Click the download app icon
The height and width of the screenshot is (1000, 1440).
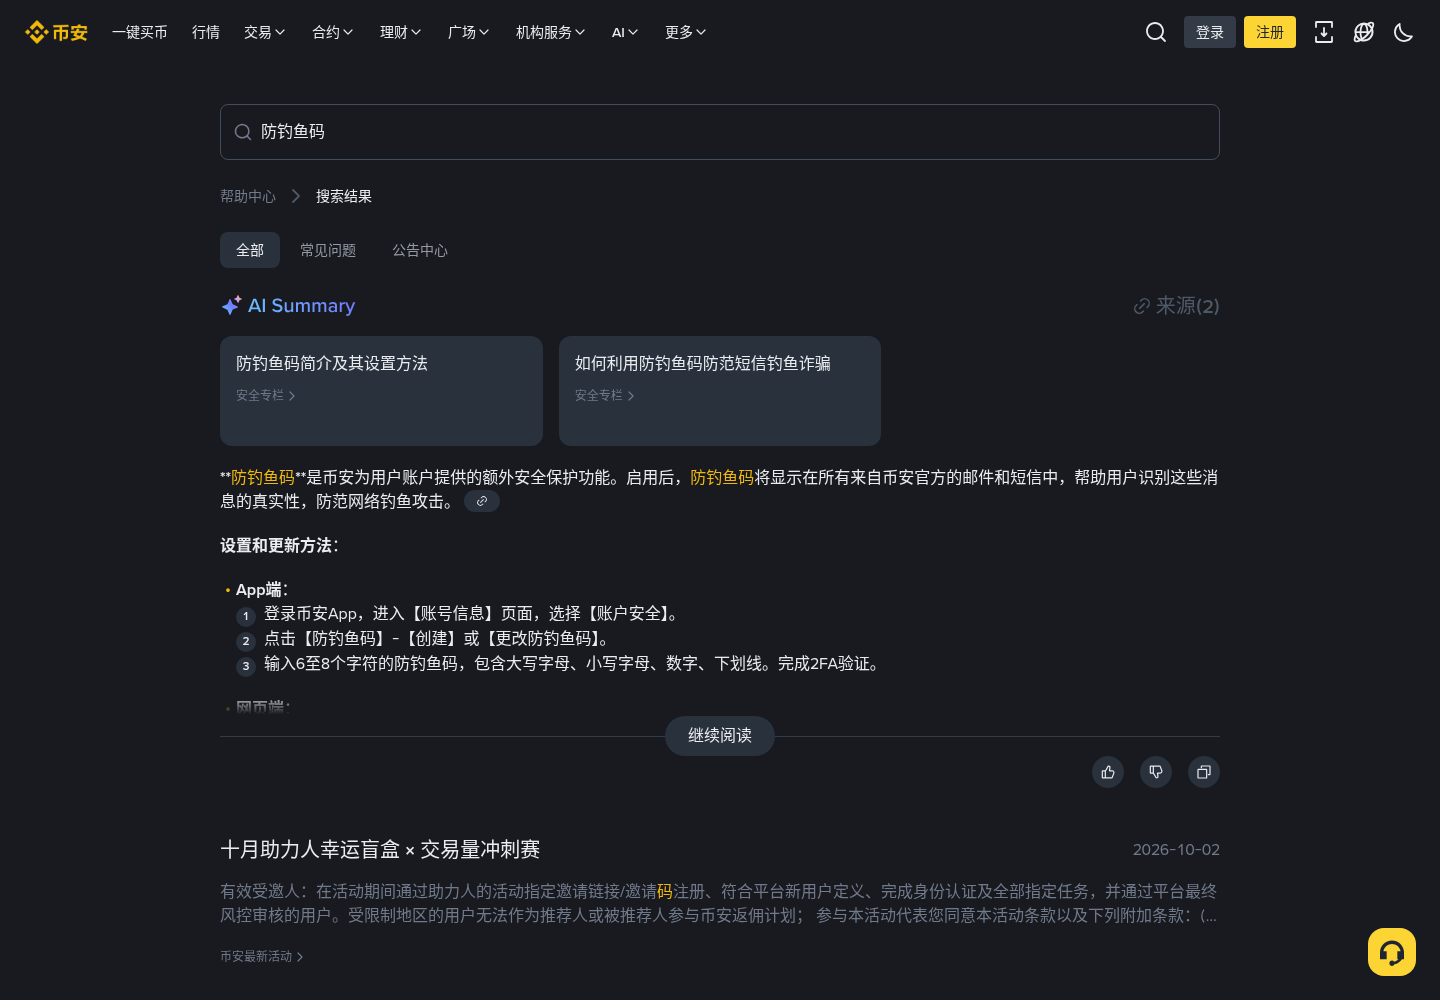[x=1324, y=32]
